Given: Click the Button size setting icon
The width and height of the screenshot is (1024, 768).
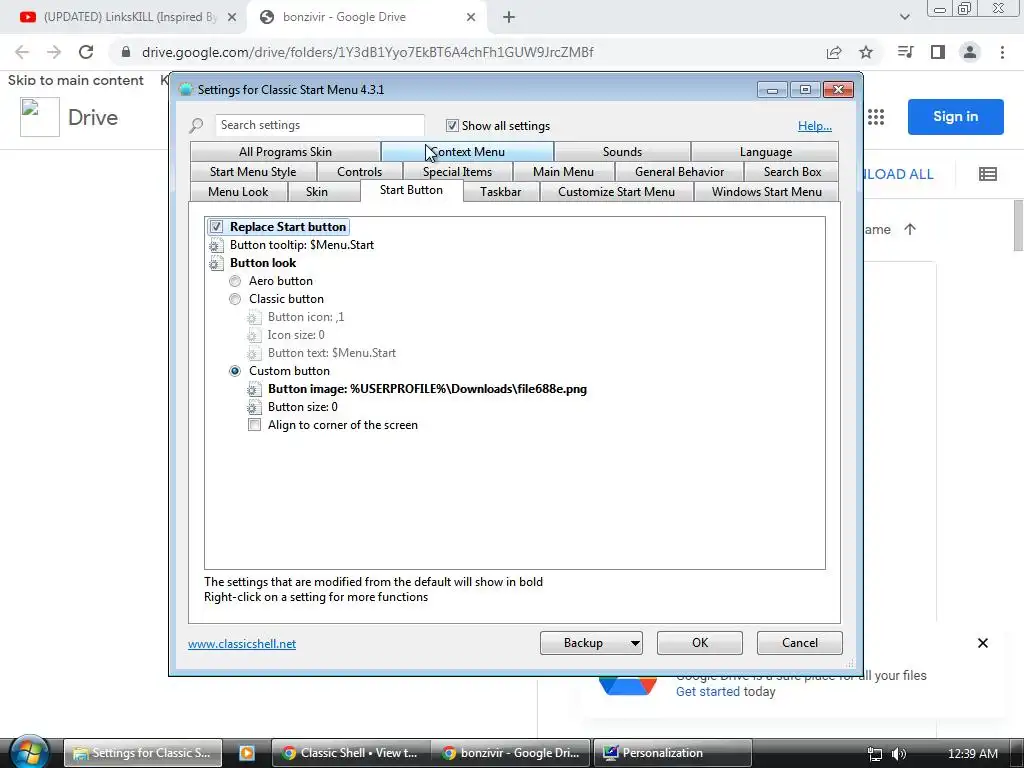Looking at the screenshot, I should 254,408.
